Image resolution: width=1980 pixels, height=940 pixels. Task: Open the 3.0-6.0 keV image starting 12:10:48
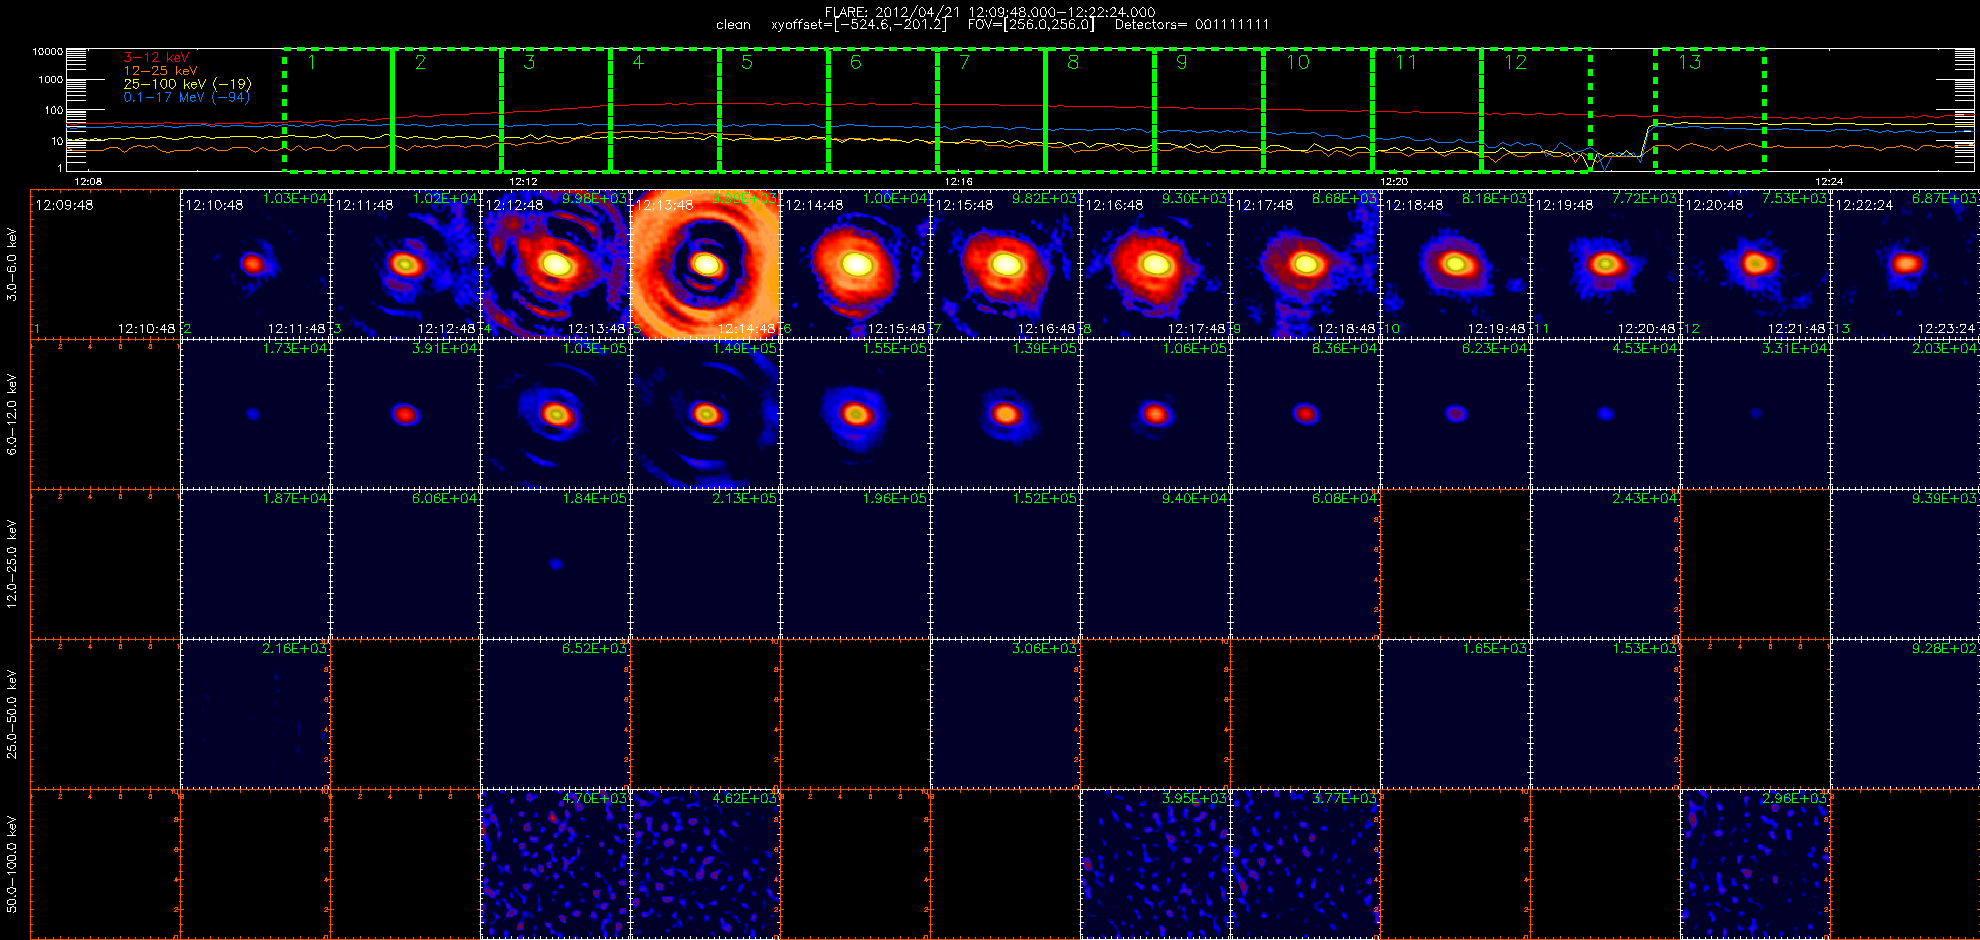(255, 264)
